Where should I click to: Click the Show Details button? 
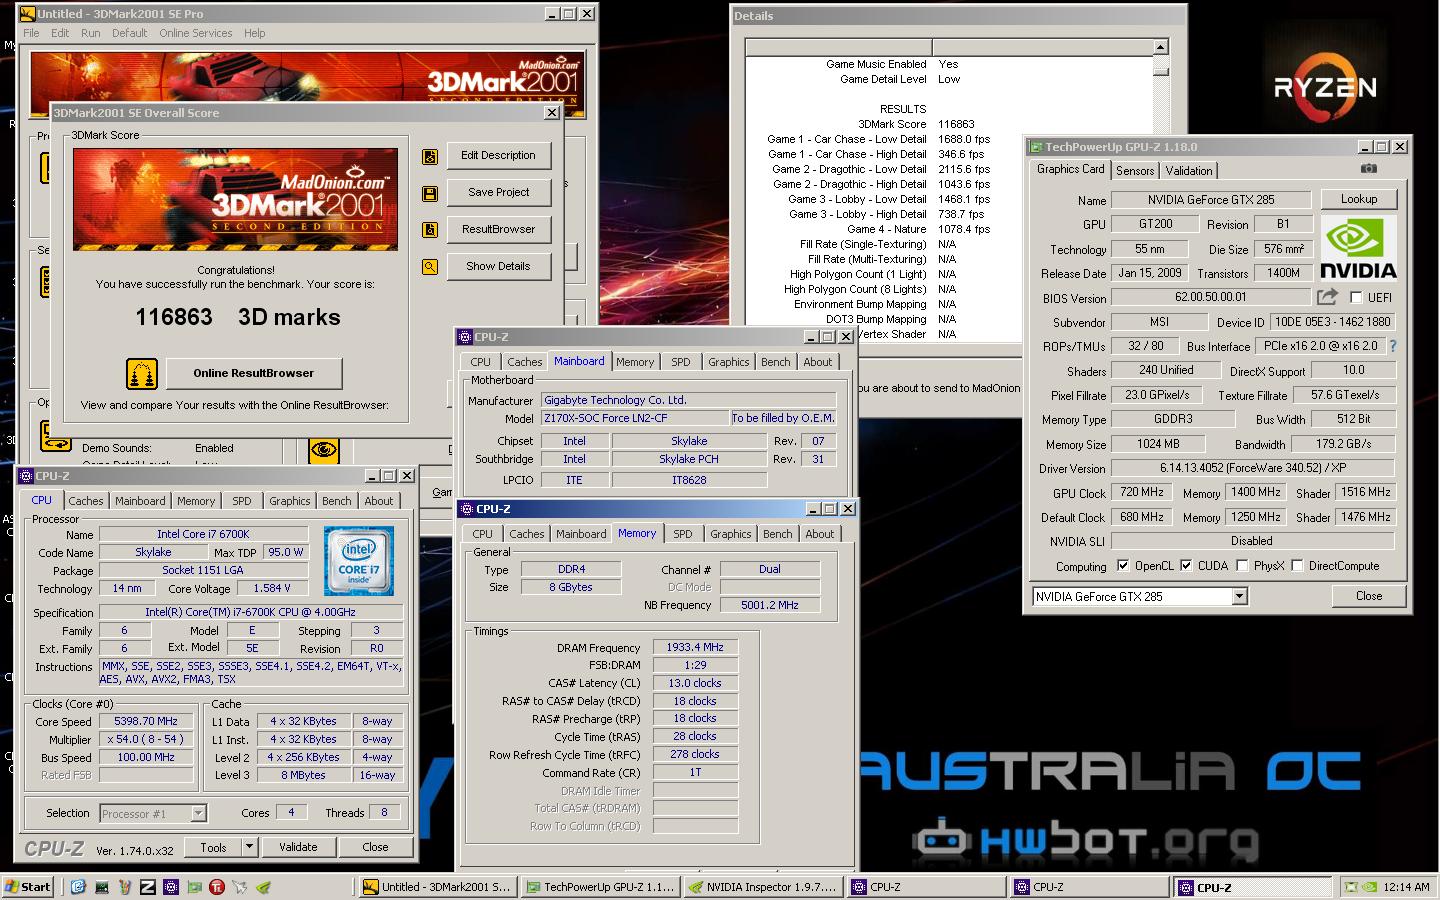[498, 267]
